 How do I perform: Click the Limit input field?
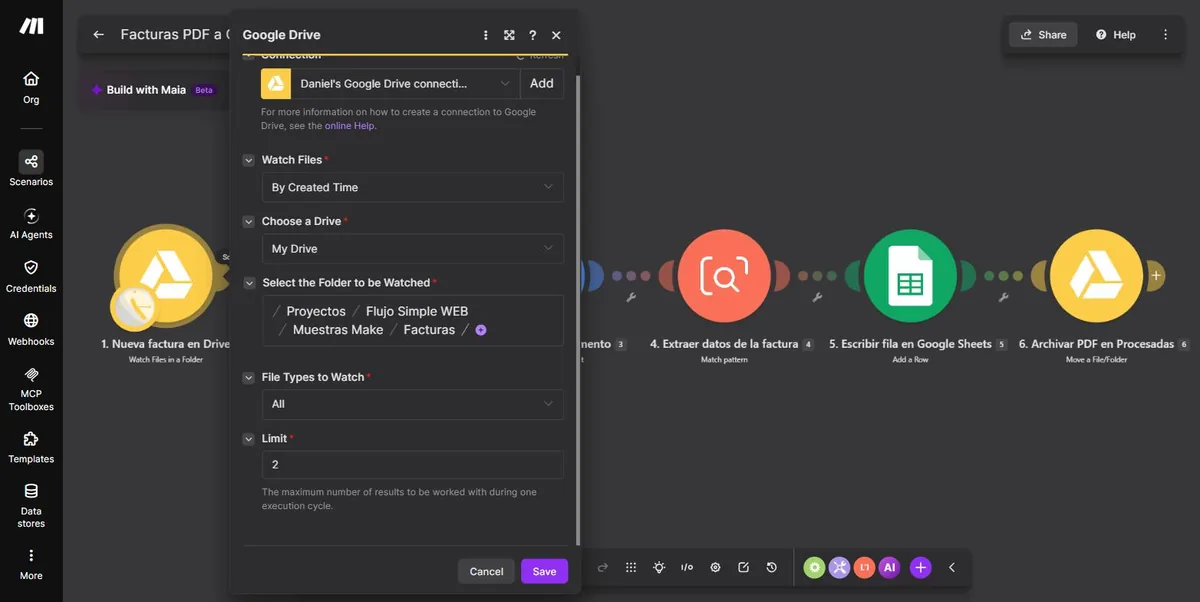coord(413,465)
